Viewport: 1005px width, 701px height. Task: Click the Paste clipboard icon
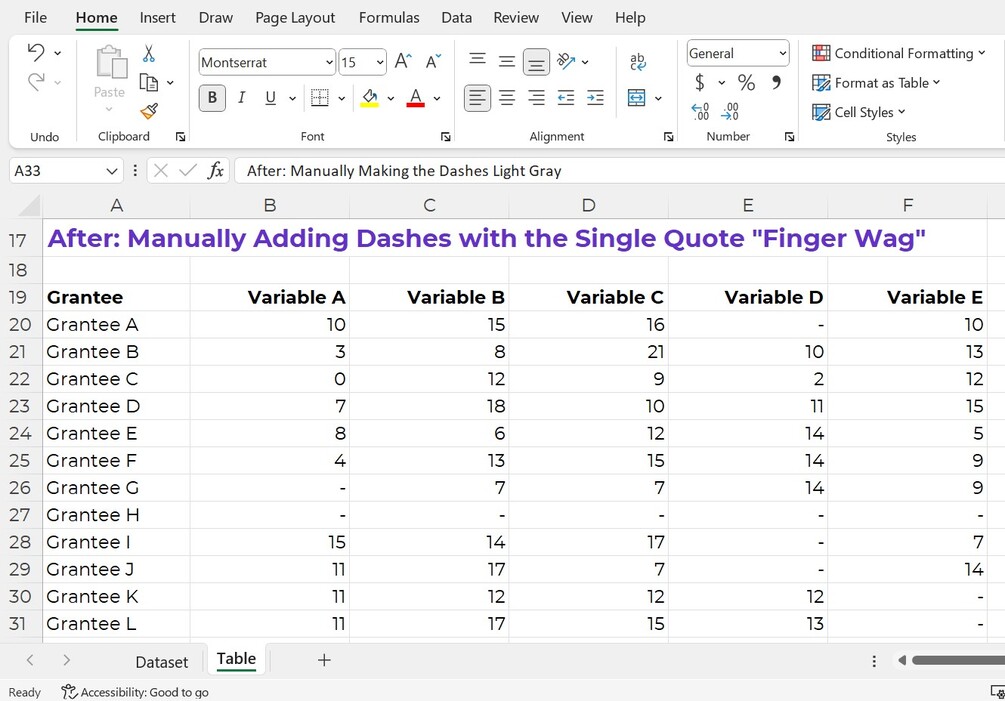pyautogui.click(x=110, y=62)
